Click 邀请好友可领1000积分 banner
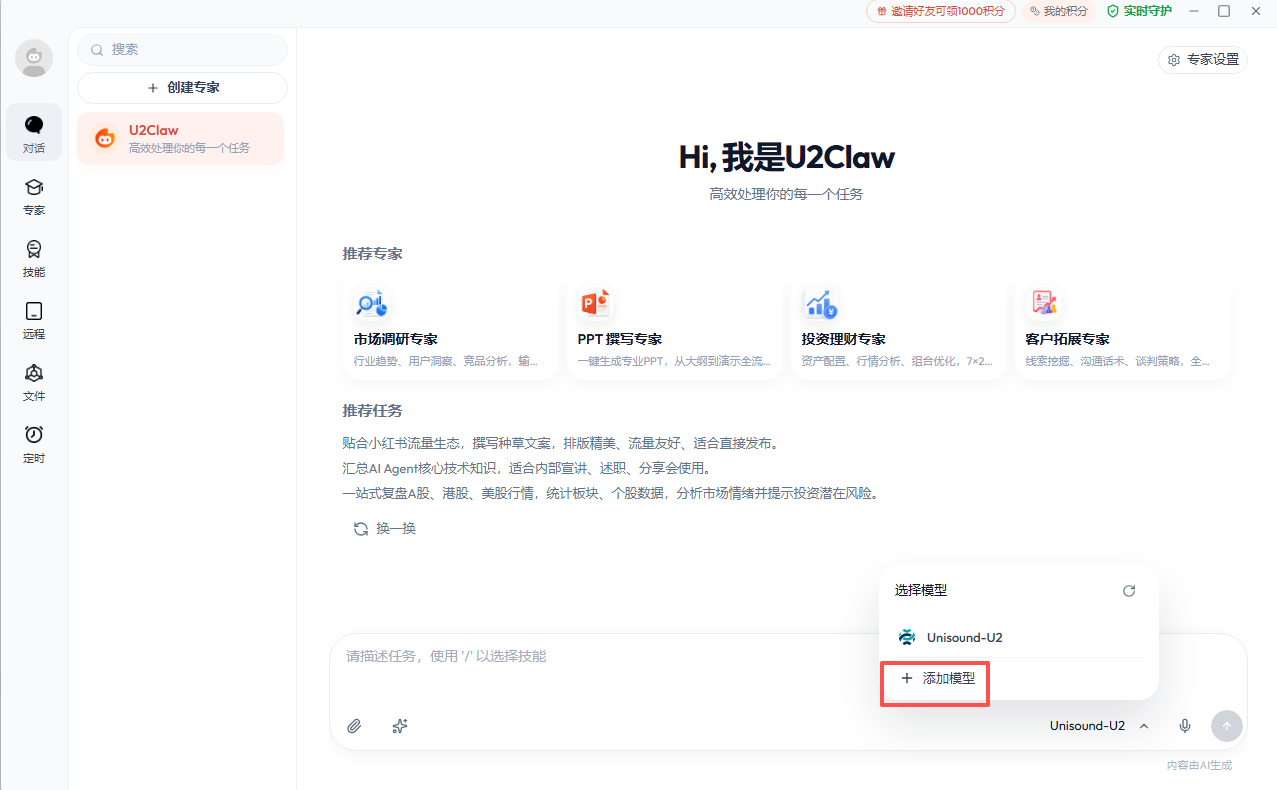The image size is (1277, 790). (941, 11)
